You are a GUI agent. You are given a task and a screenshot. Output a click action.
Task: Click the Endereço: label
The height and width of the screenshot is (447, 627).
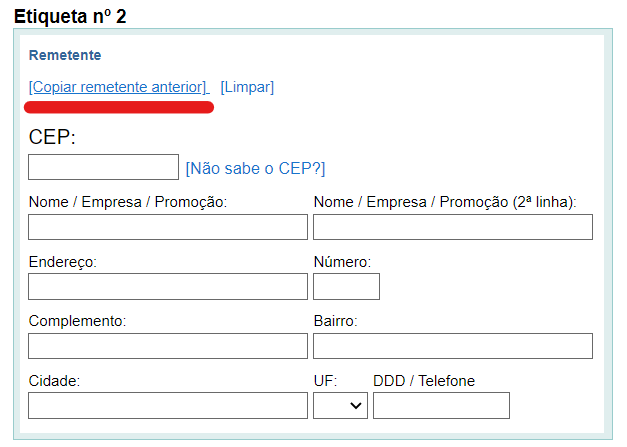pyautogui.click(x=68, y=262)
